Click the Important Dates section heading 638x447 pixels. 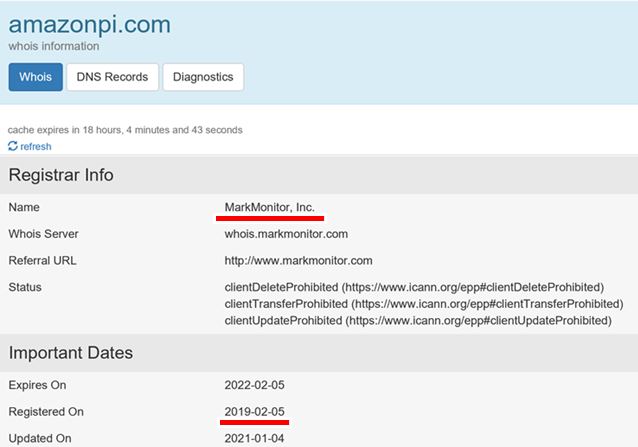71,353
